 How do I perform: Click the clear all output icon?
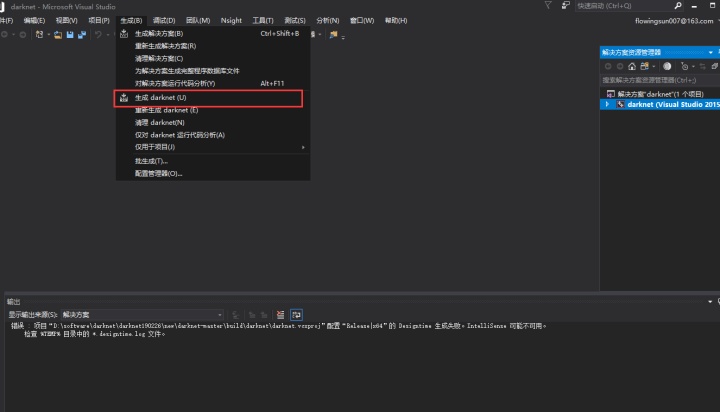[280, 315]
